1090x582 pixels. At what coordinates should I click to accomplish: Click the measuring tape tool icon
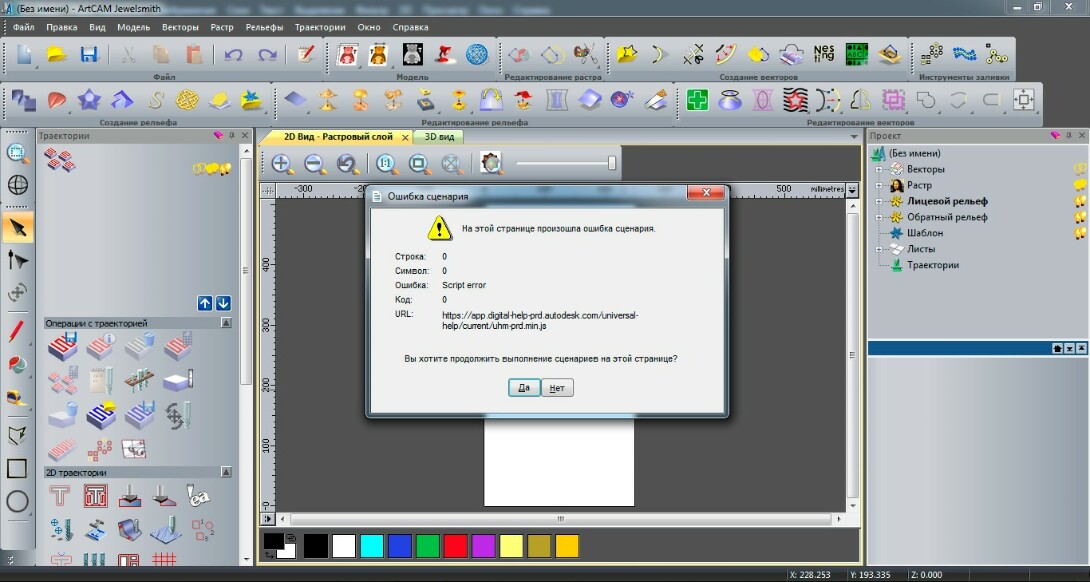click(17, 398)
